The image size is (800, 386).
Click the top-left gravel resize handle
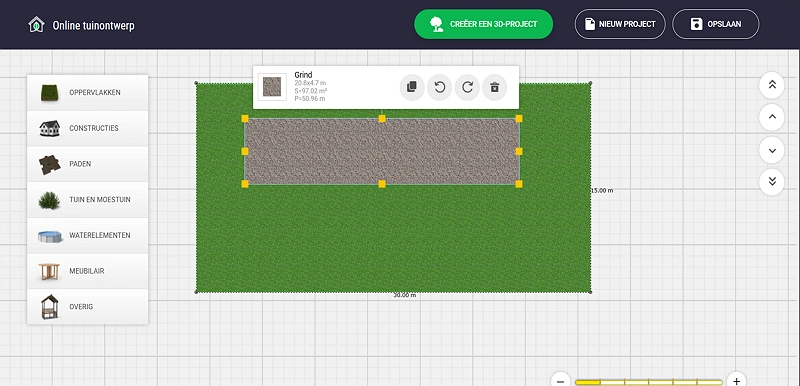(245, 118)
